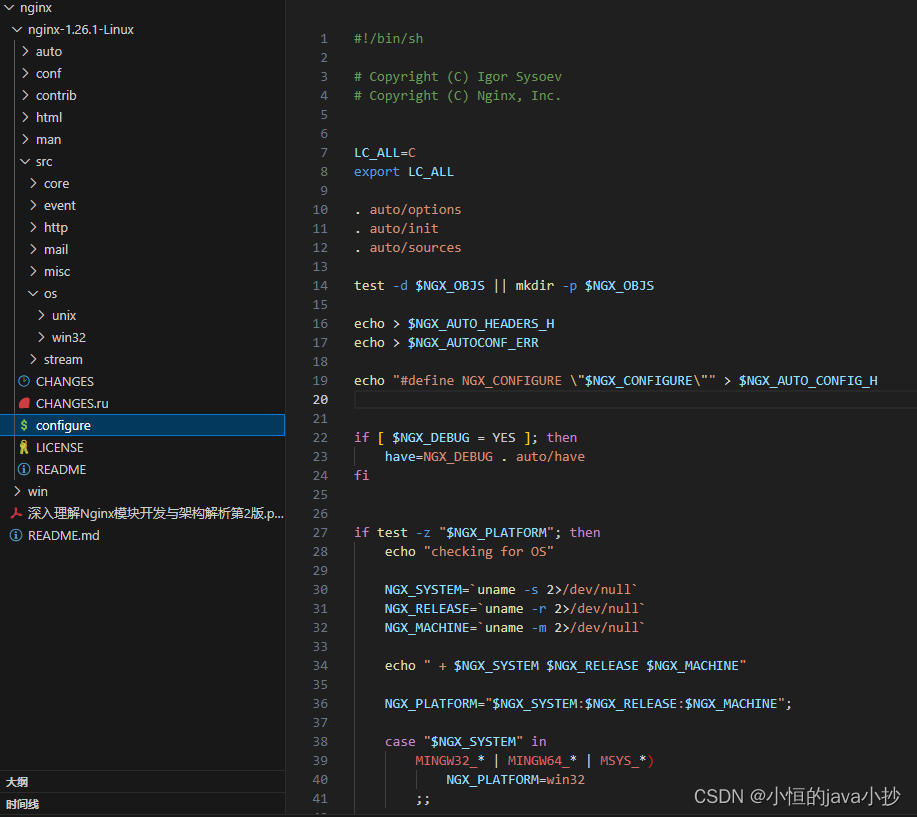Open the README.md file

(x=64, y=535)
